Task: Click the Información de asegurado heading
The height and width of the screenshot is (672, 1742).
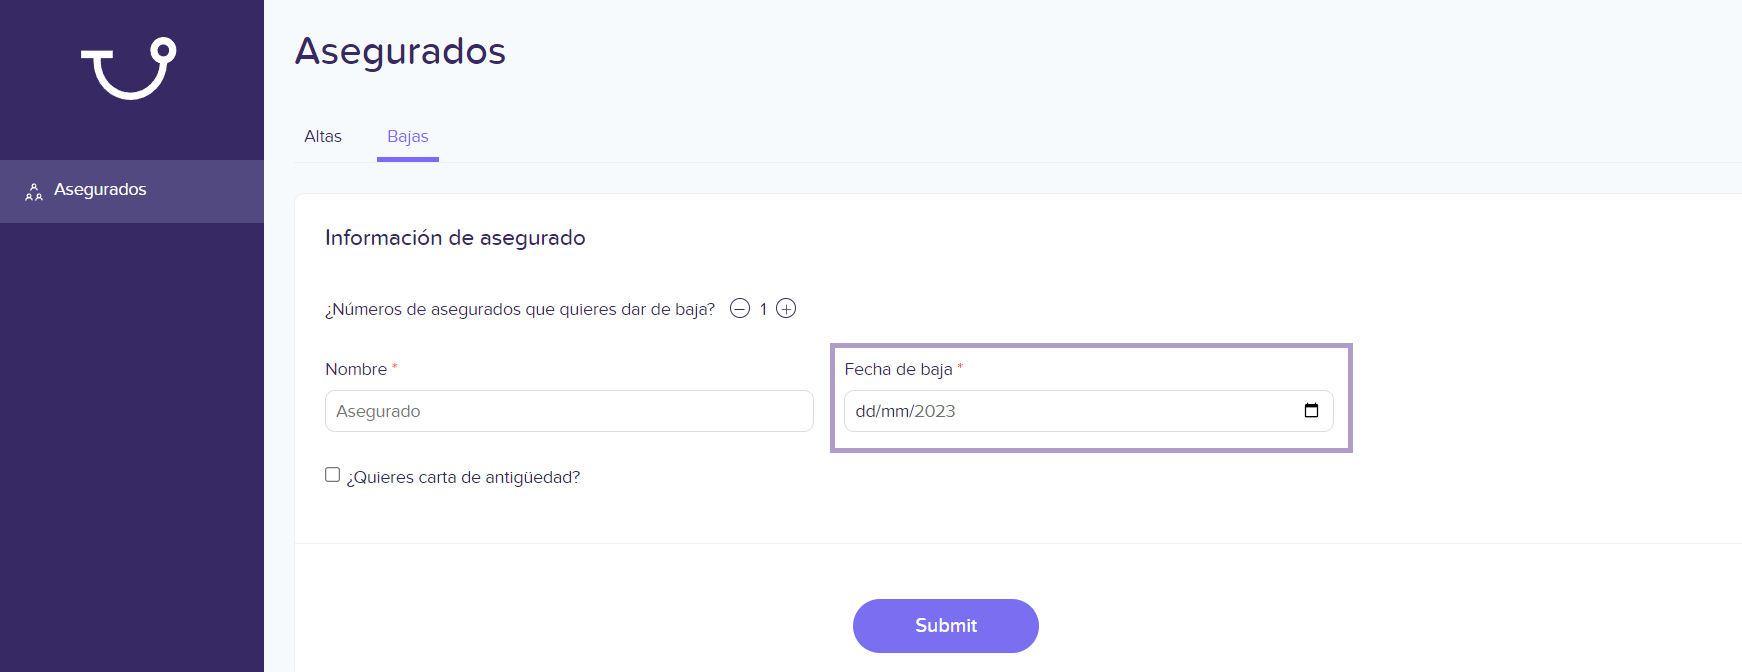Action: point(455,238)
